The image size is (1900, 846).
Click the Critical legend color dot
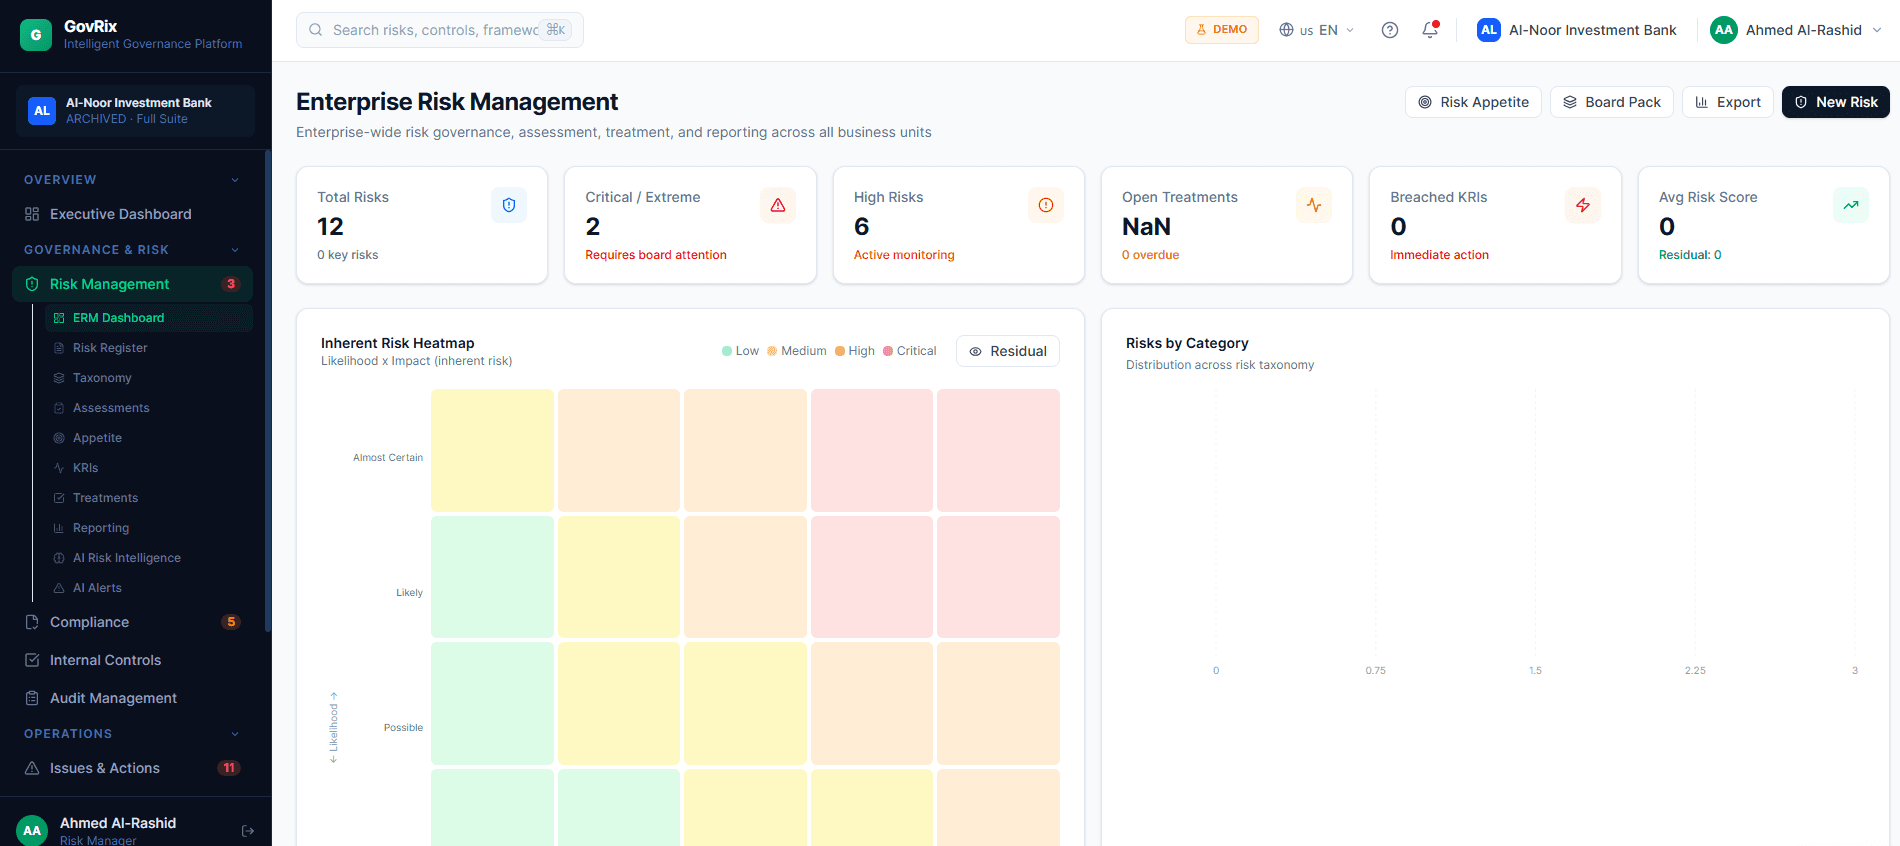point(888,351)
